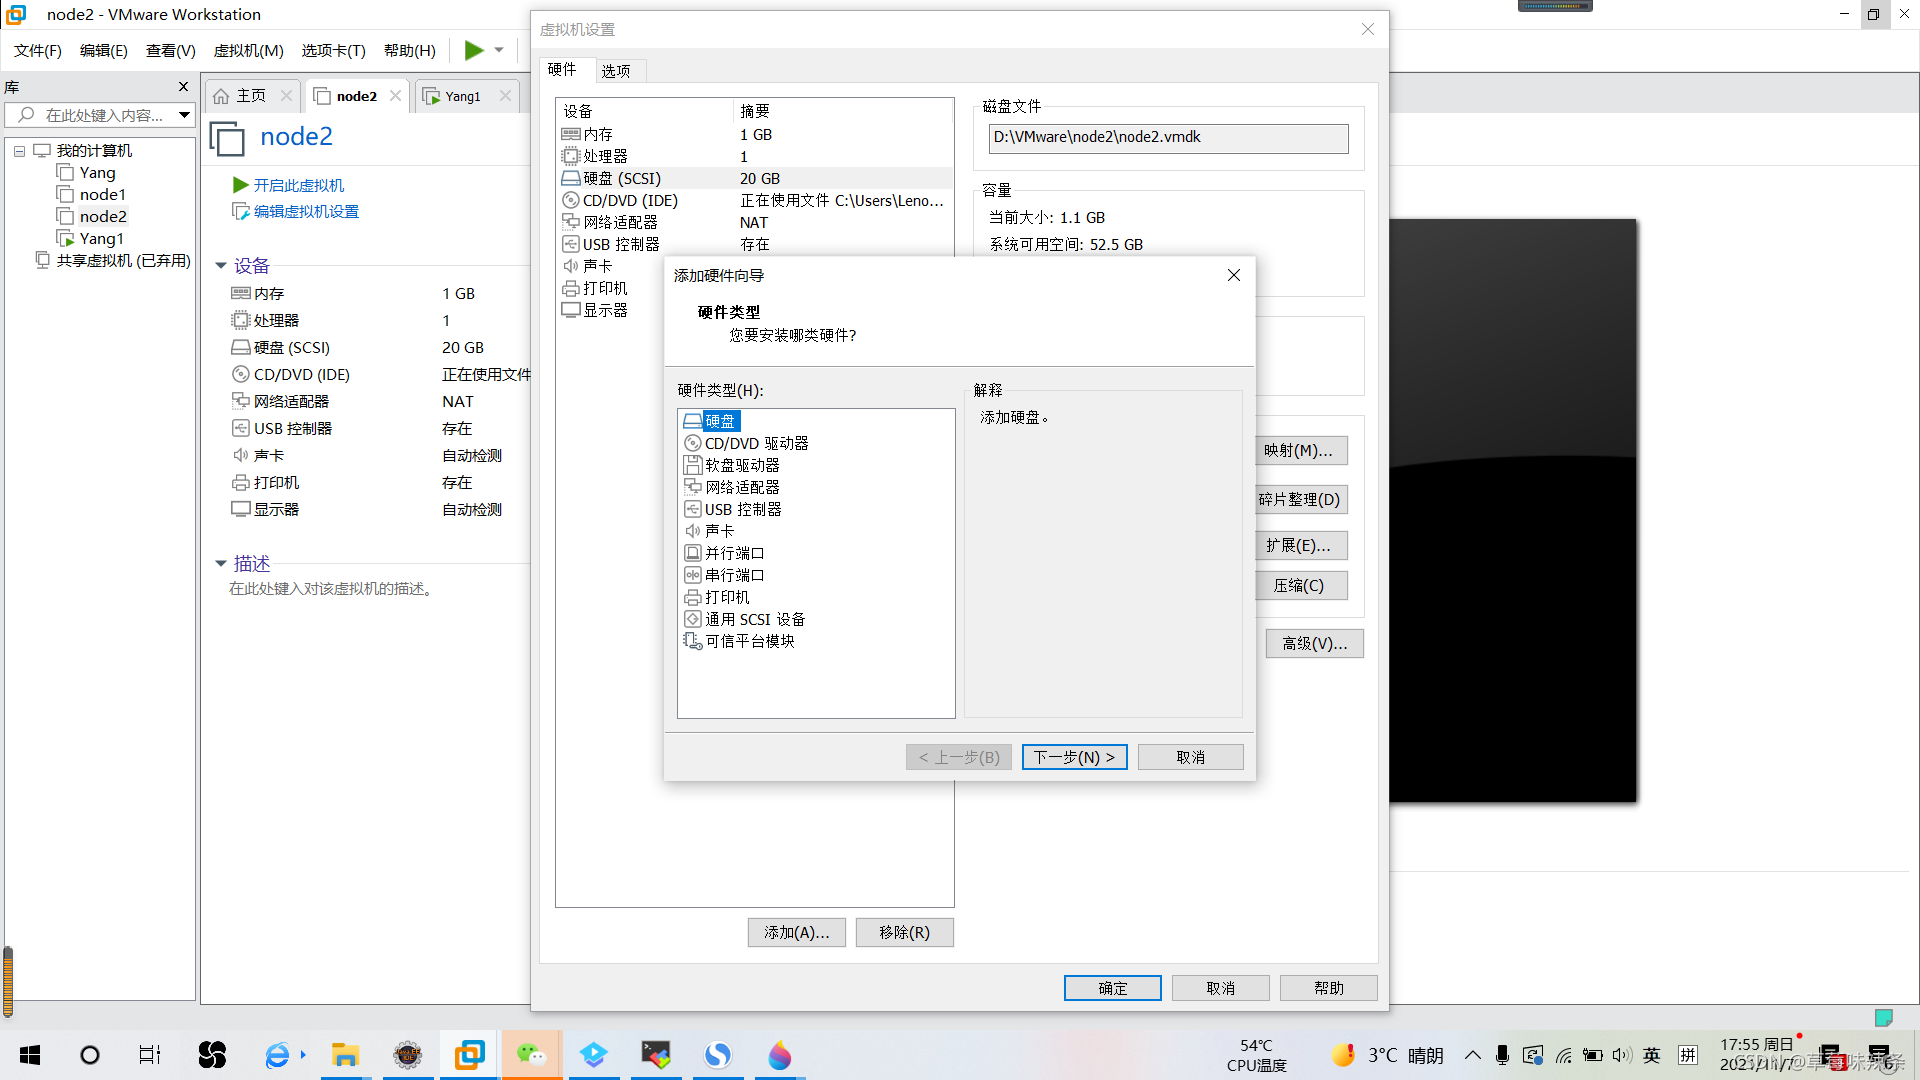Click 碎片整理(D) button

[x=1301, y=499]
